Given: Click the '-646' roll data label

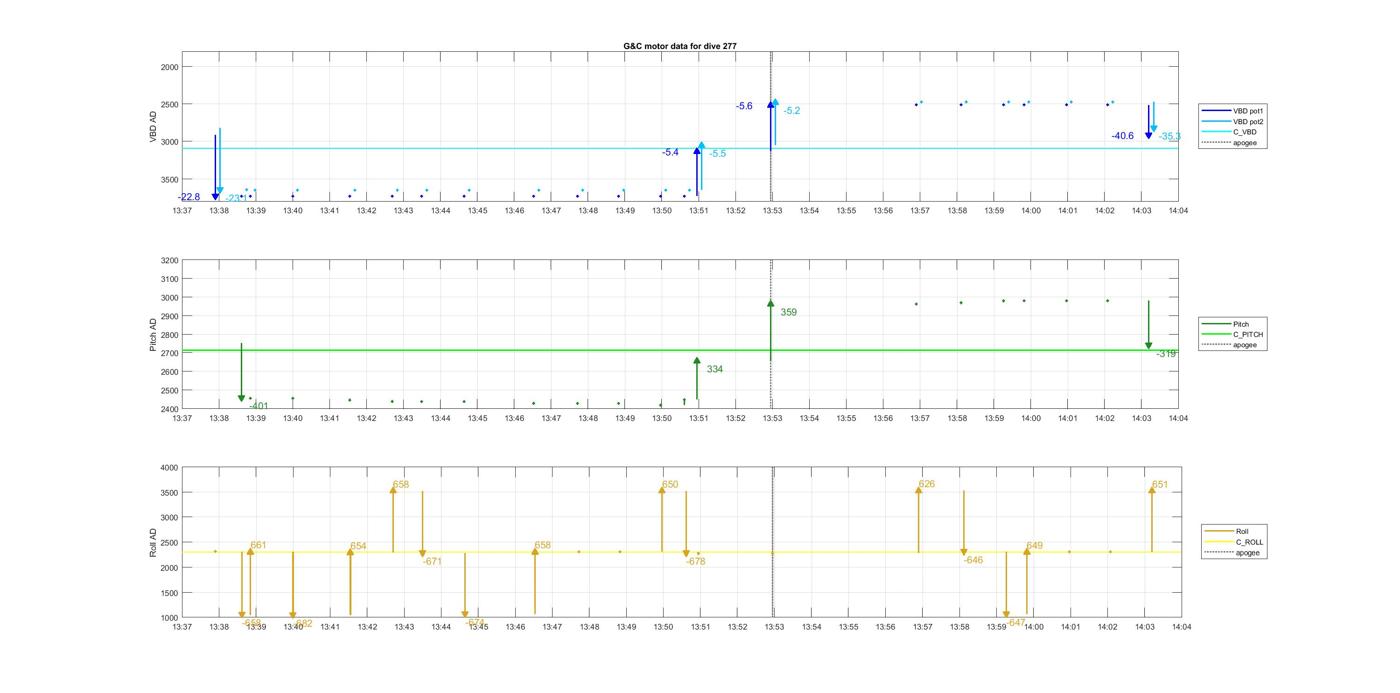Looking at the screenshot, I should tap(973, 561).
